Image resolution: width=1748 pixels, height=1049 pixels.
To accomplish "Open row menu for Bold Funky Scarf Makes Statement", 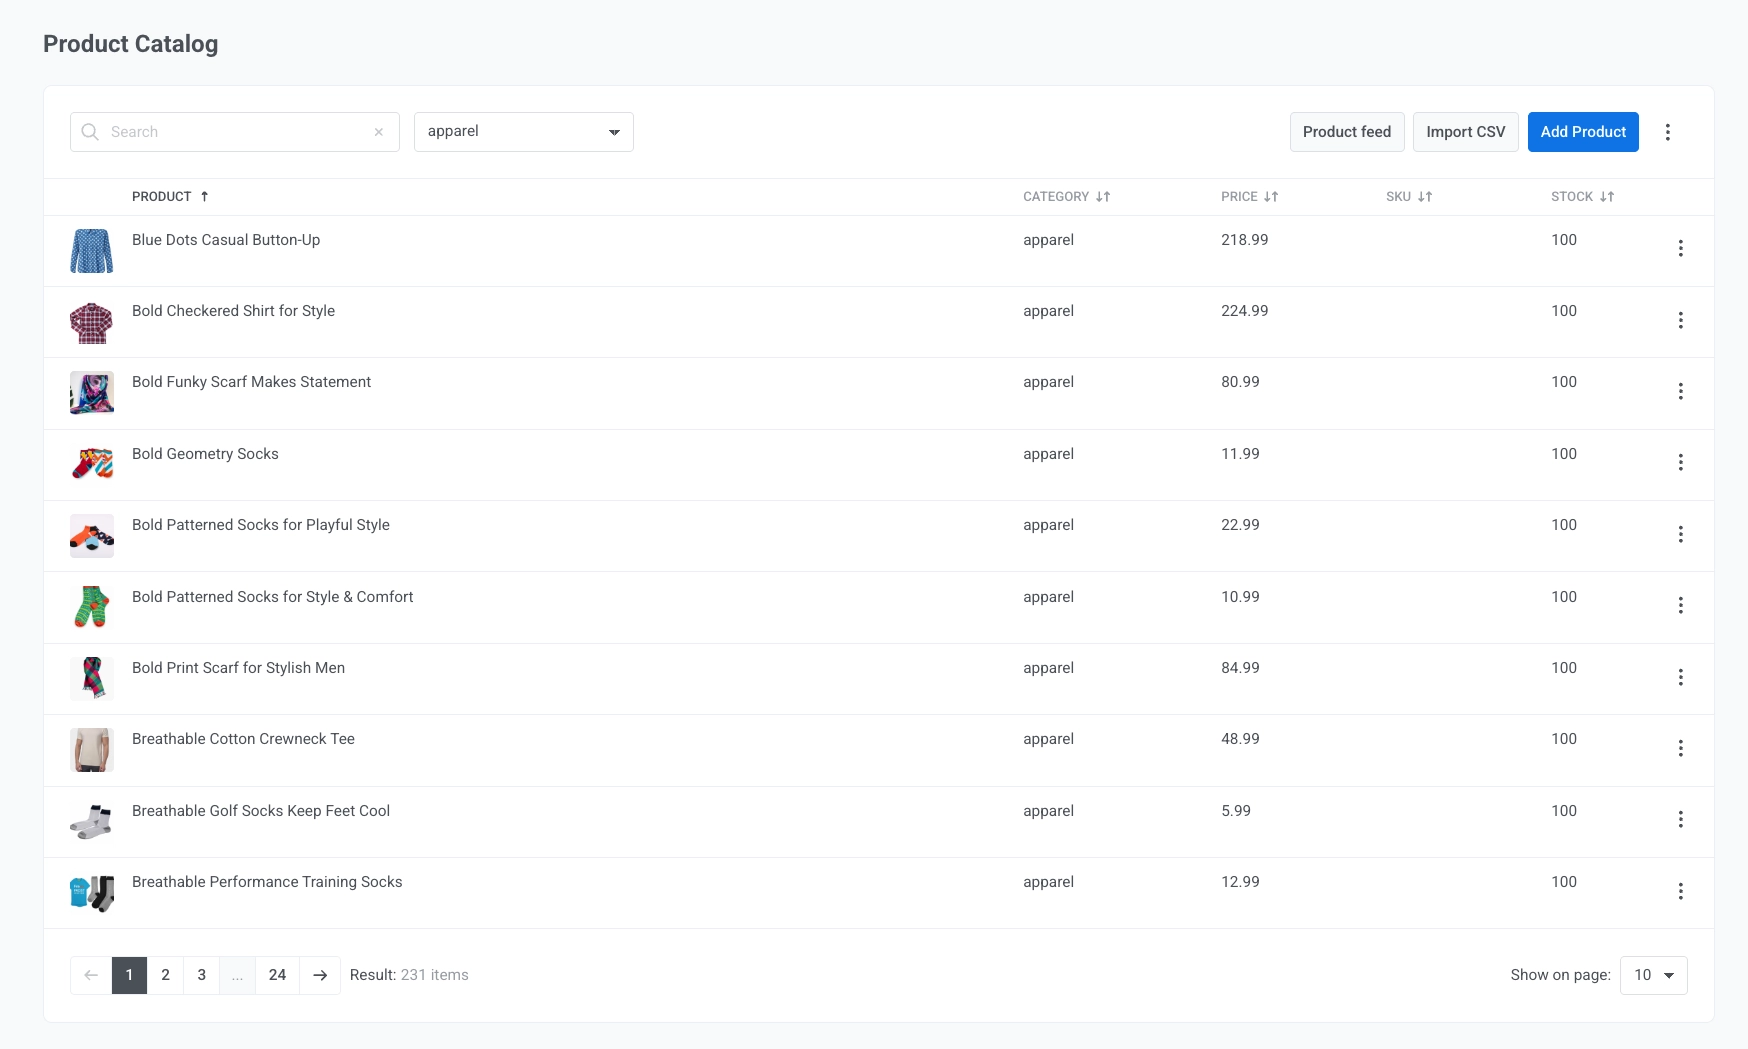I will (x=1680, y=391).
